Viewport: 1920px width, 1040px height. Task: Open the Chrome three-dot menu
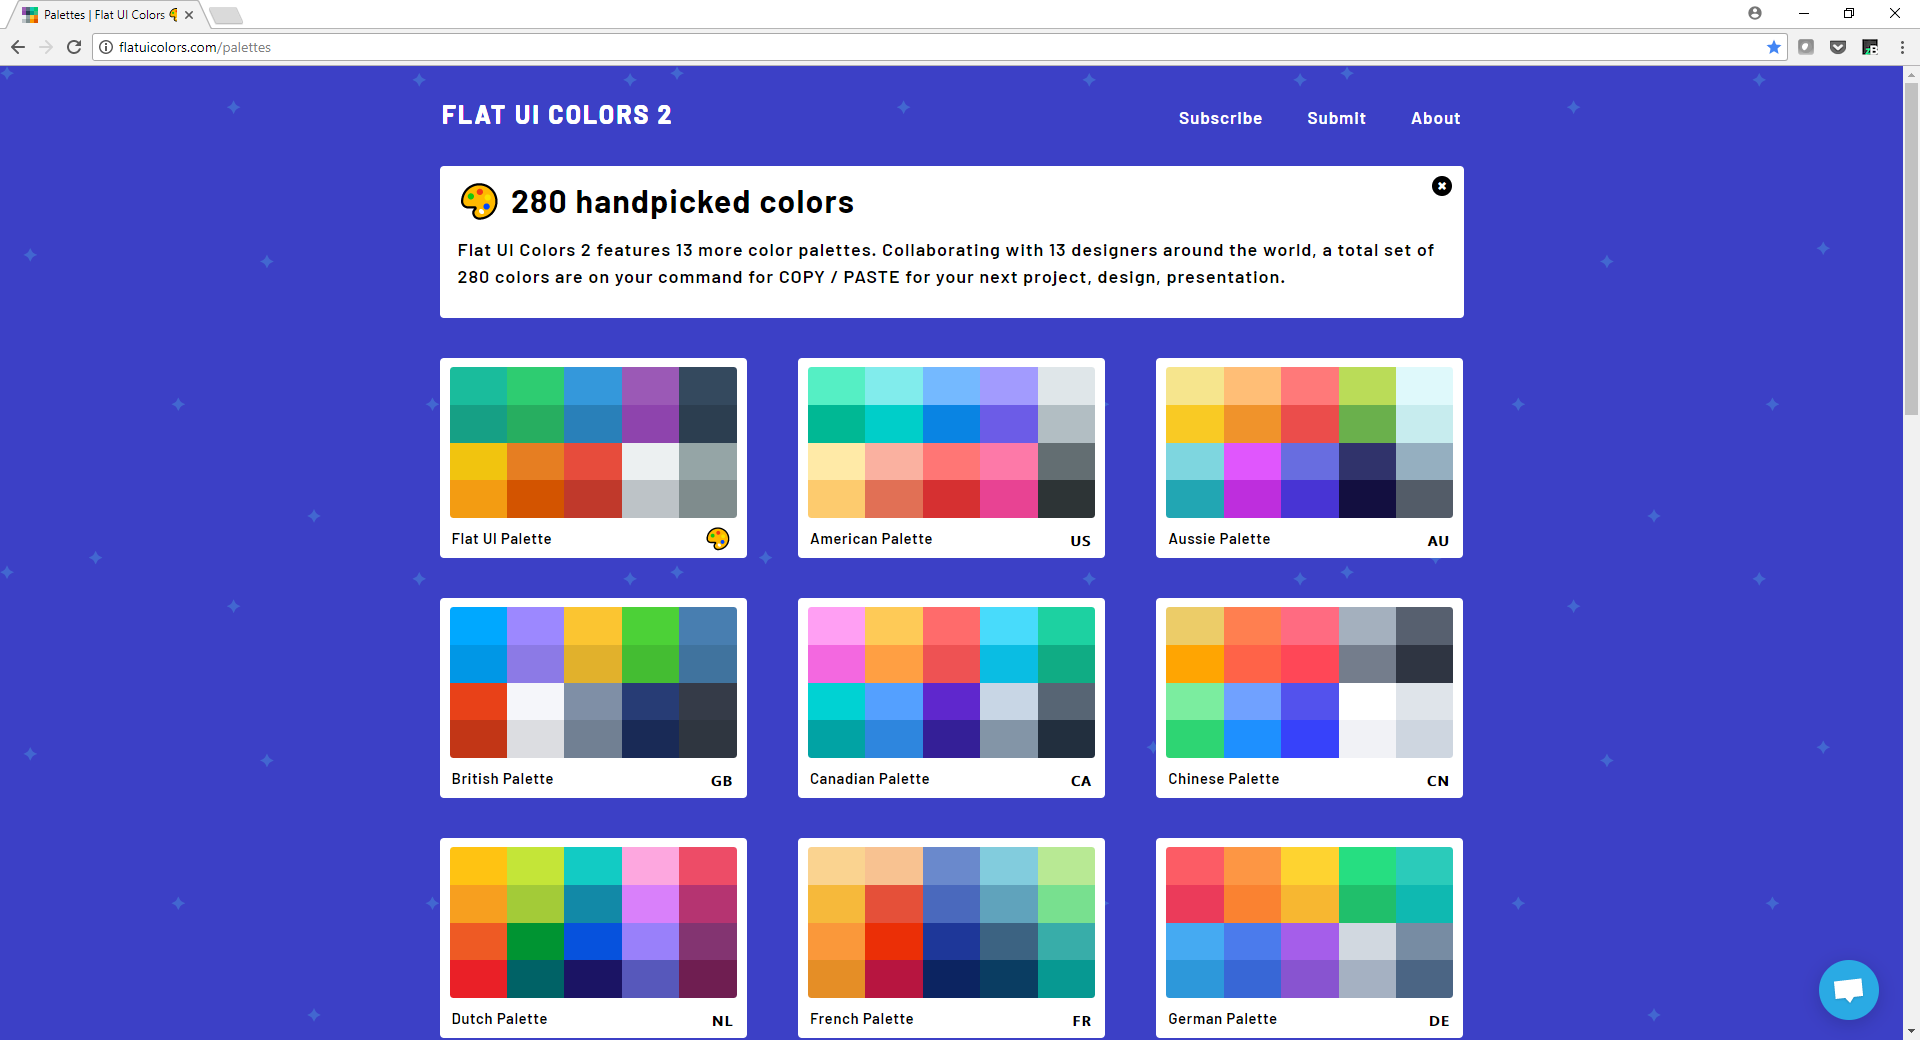pos(1902,47)
